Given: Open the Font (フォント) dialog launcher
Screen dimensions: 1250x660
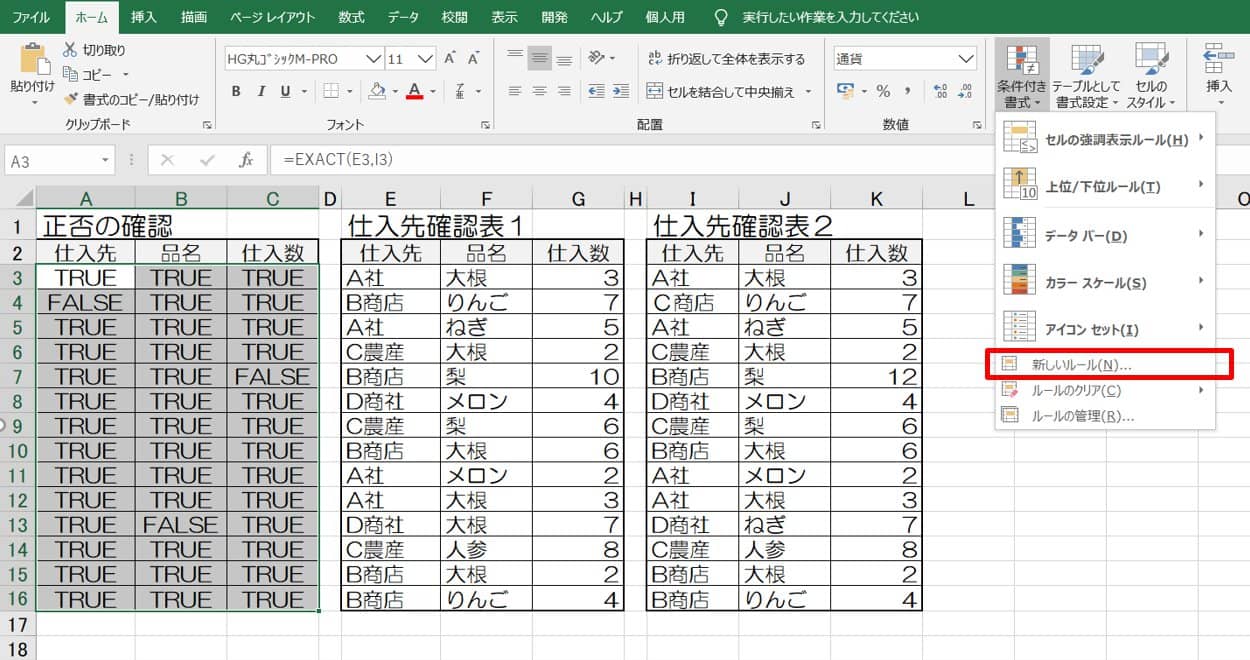Looking at the screenshot, I should pyautogui.click(x=486, y=125).
